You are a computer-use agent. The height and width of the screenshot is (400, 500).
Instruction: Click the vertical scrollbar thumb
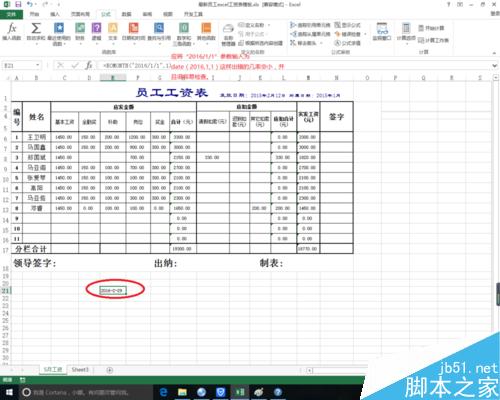point(498,294)
